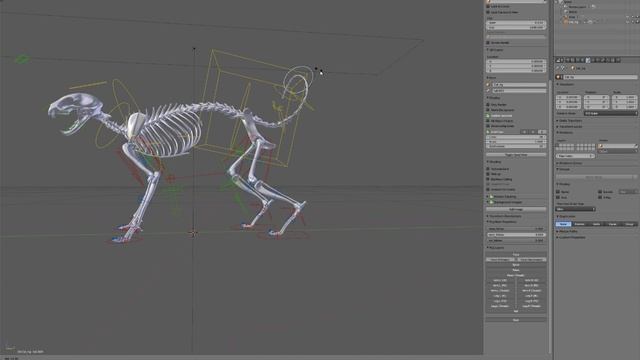The height and width of the screenshot is (360, 640).
Task: Adjust the grid Lines value slider
Action: click(x=516, y=137)
